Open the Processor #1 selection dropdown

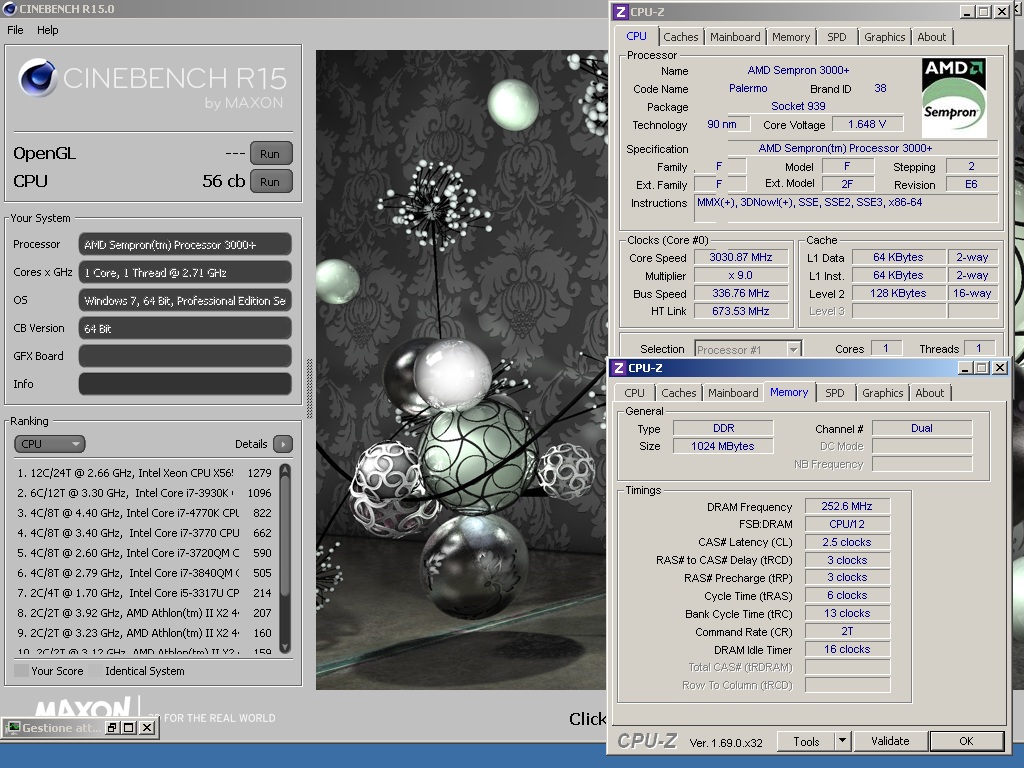tap(748, 349)
